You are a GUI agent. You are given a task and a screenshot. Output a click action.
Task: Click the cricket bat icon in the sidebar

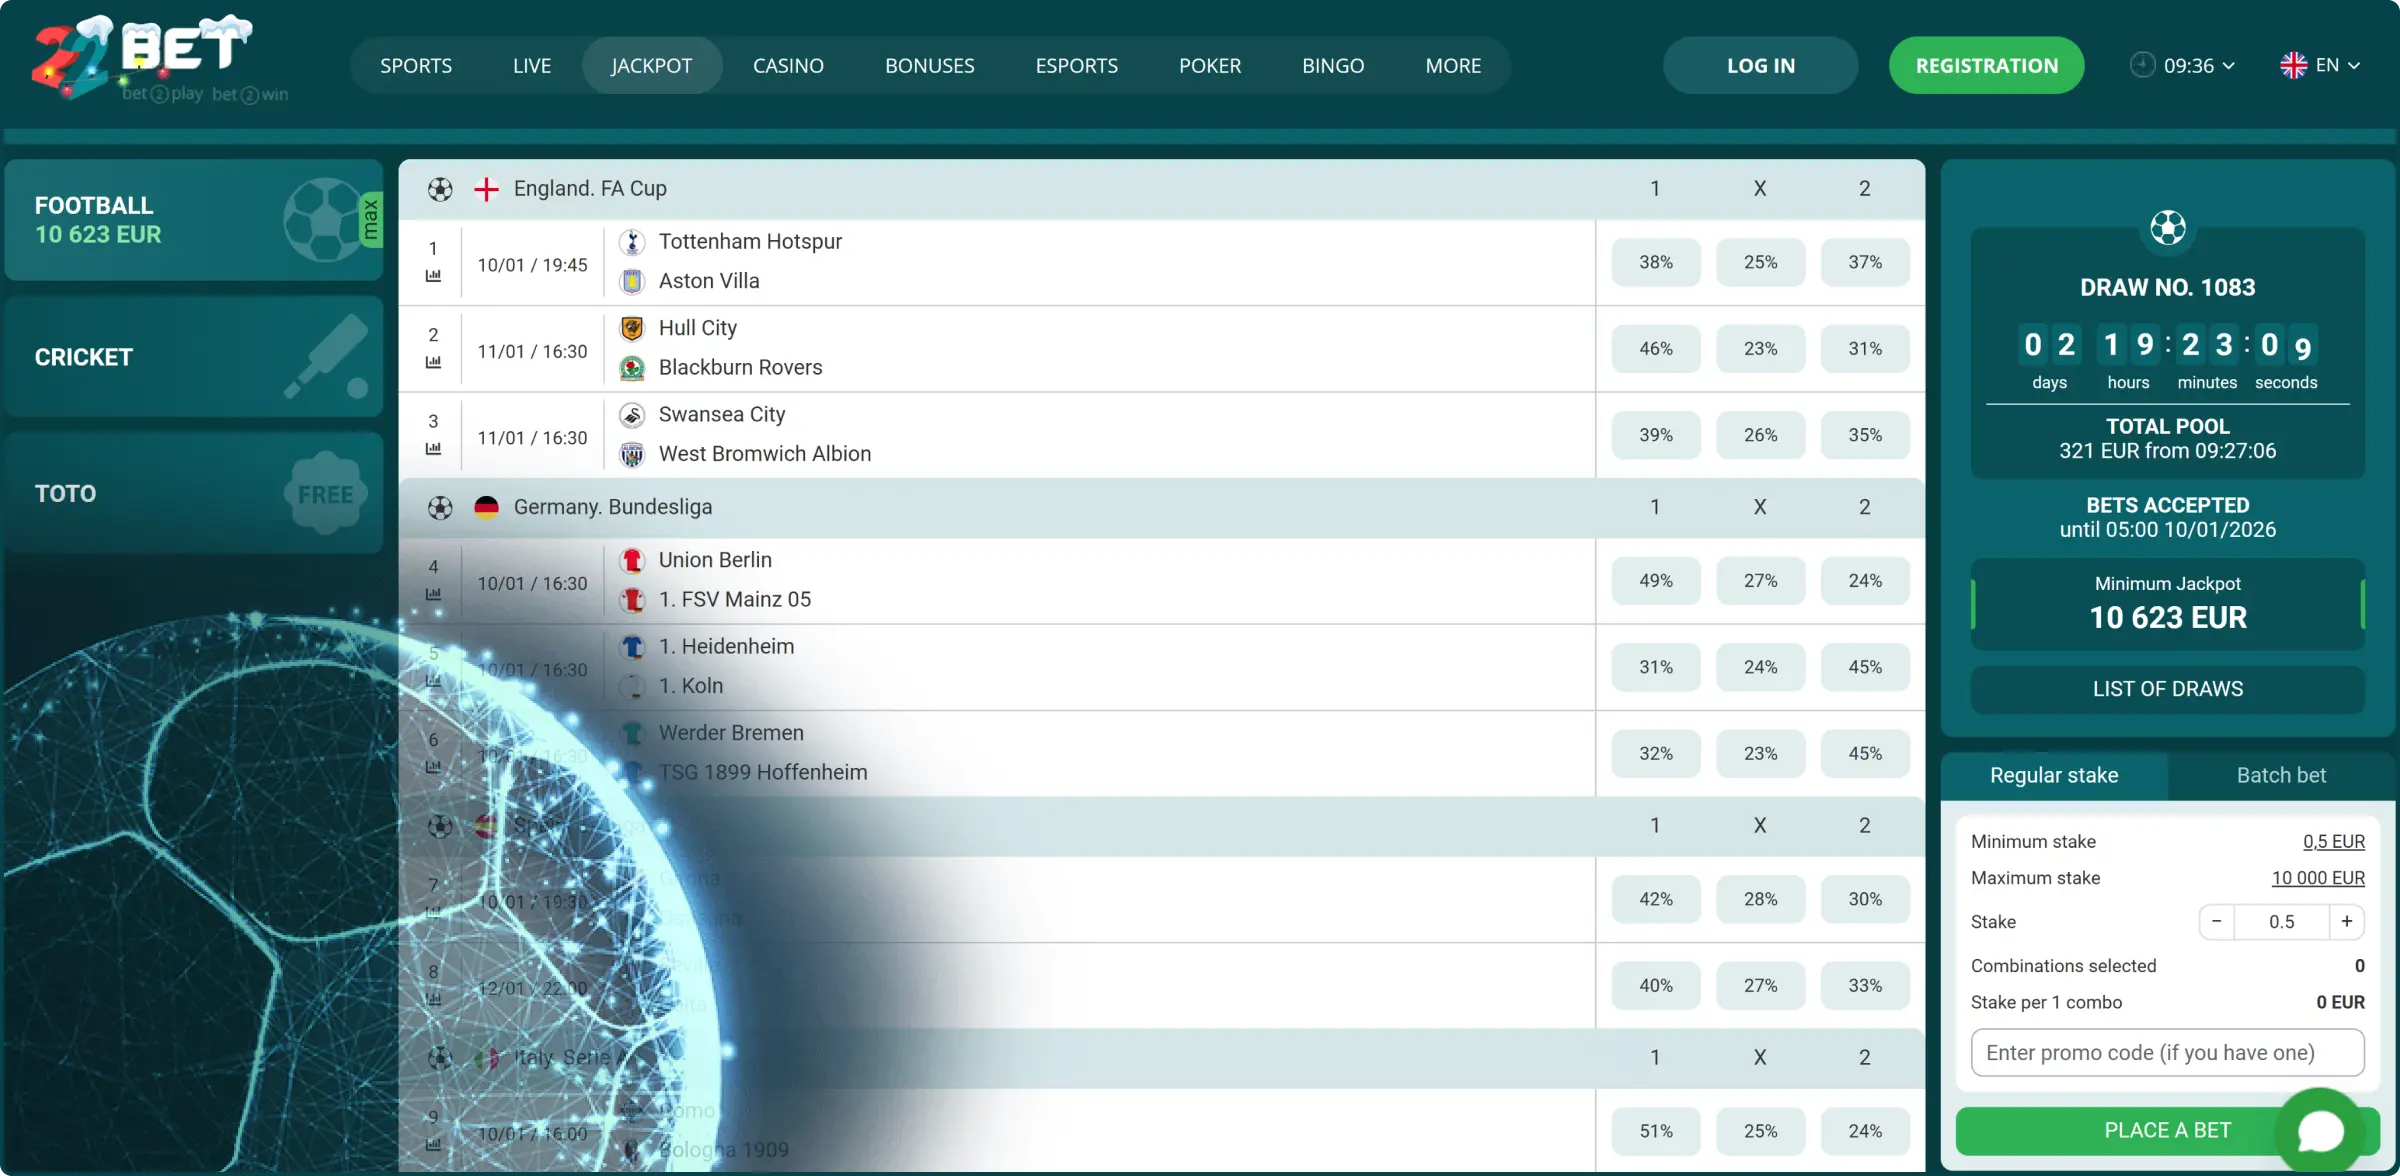[327, 356]
